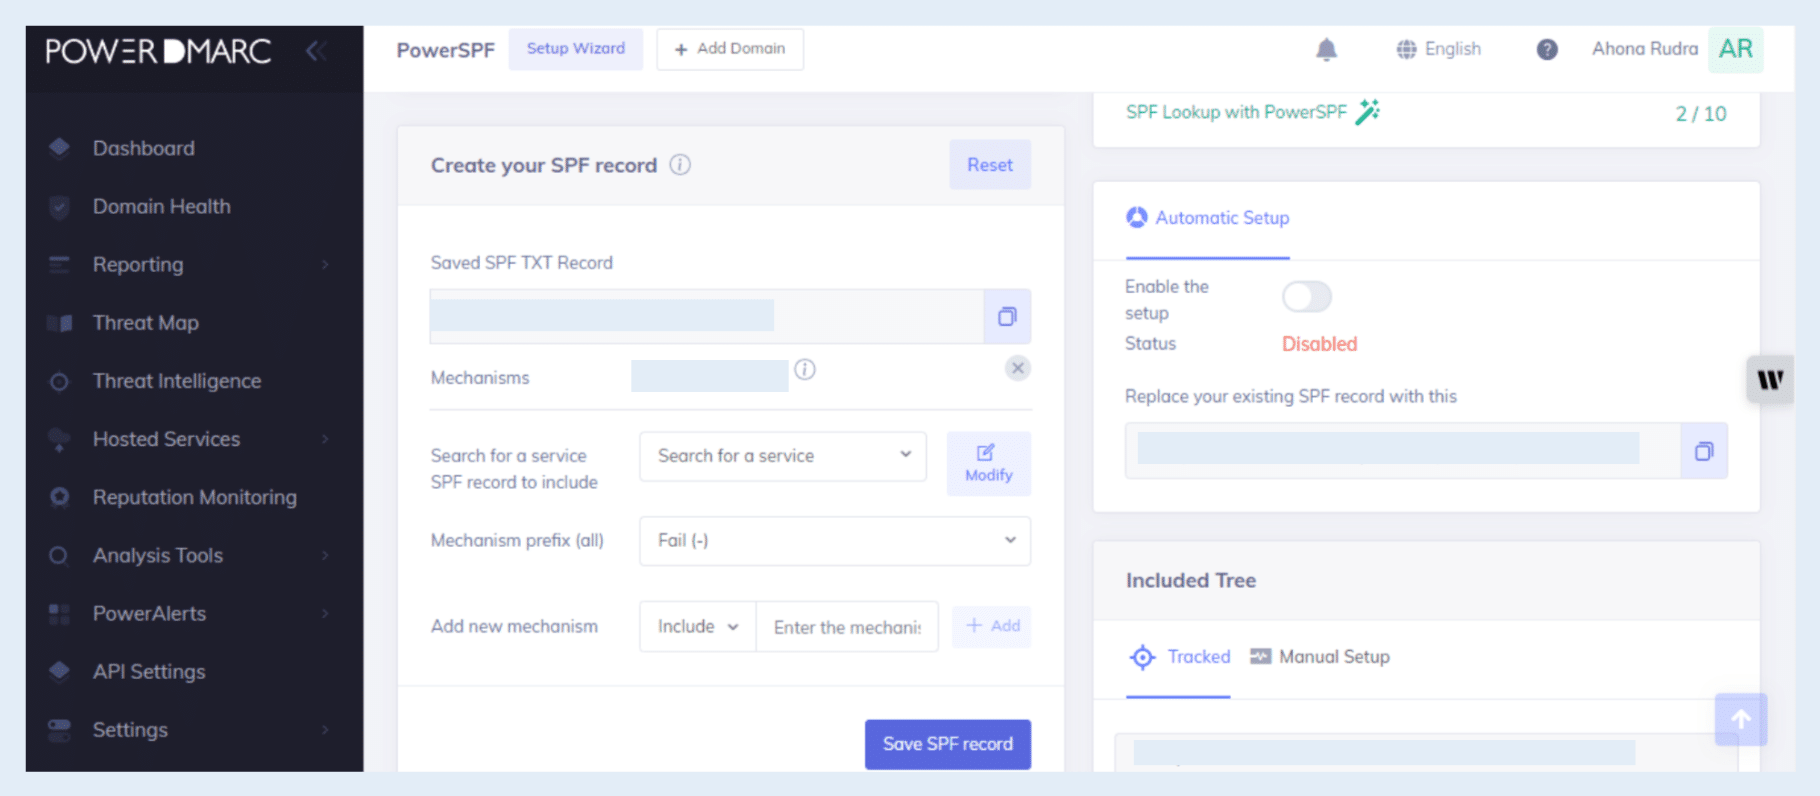Screen dimensions: 1820x796
Task: Open notifications bell icon
Action: (x=1326, y=50)
